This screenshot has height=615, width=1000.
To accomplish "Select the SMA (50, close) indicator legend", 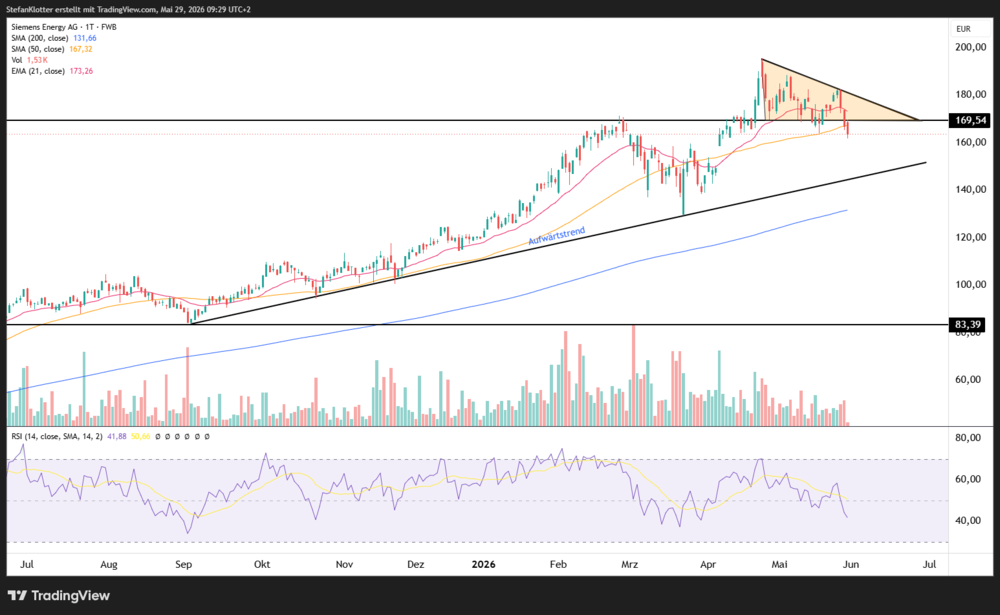I will tap(52, 49).
